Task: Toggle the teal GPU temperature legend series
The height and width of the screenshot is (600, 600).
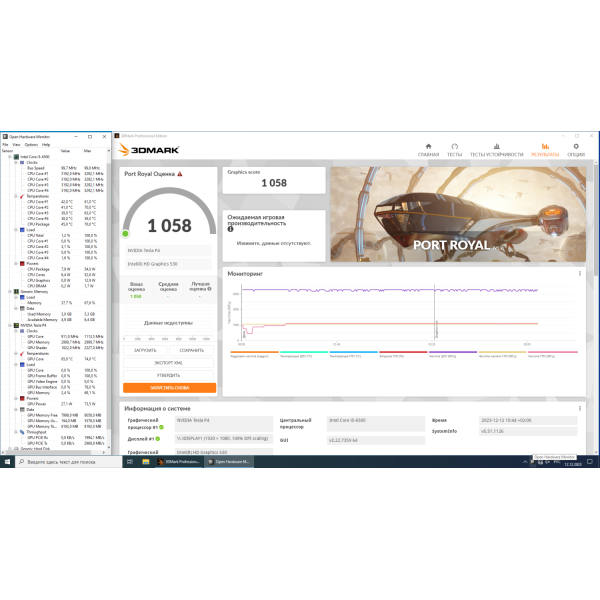Action: [x=304, y=354]
